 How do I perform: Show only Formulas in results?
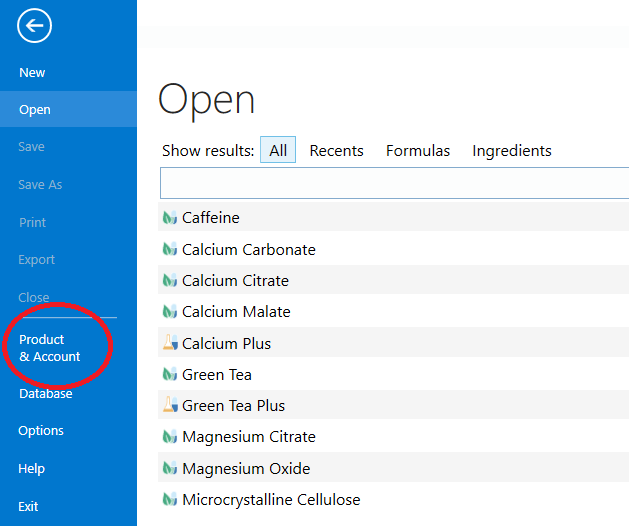[x=418, y=151]
